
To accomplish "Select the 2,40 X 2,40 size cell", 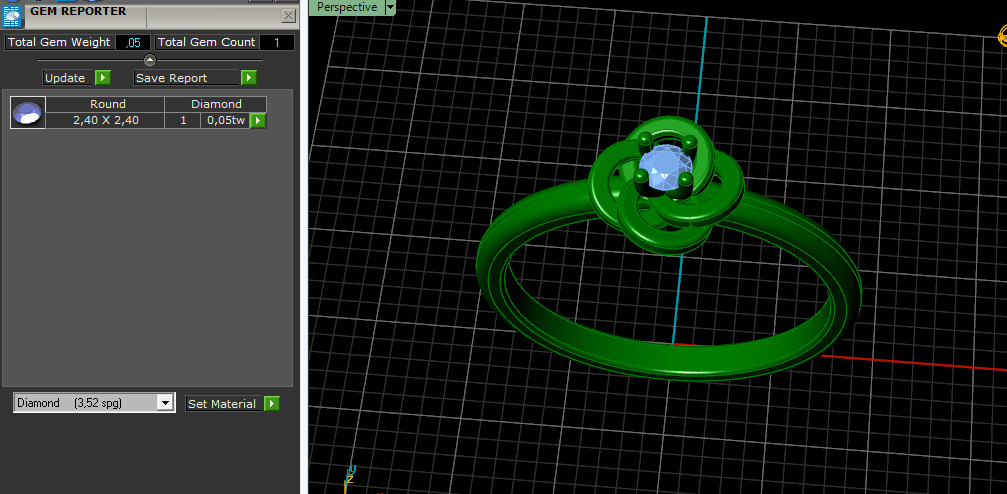I will 105,120.
